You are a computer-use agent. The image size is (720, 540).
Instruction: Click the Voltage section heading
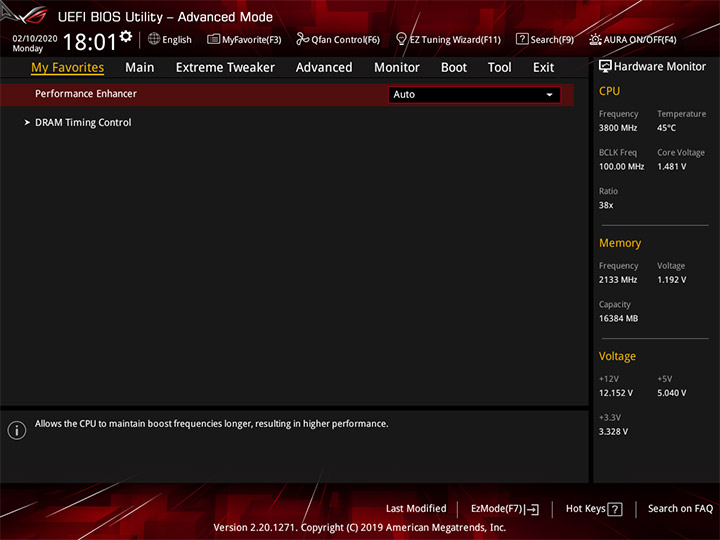point(617,356)
